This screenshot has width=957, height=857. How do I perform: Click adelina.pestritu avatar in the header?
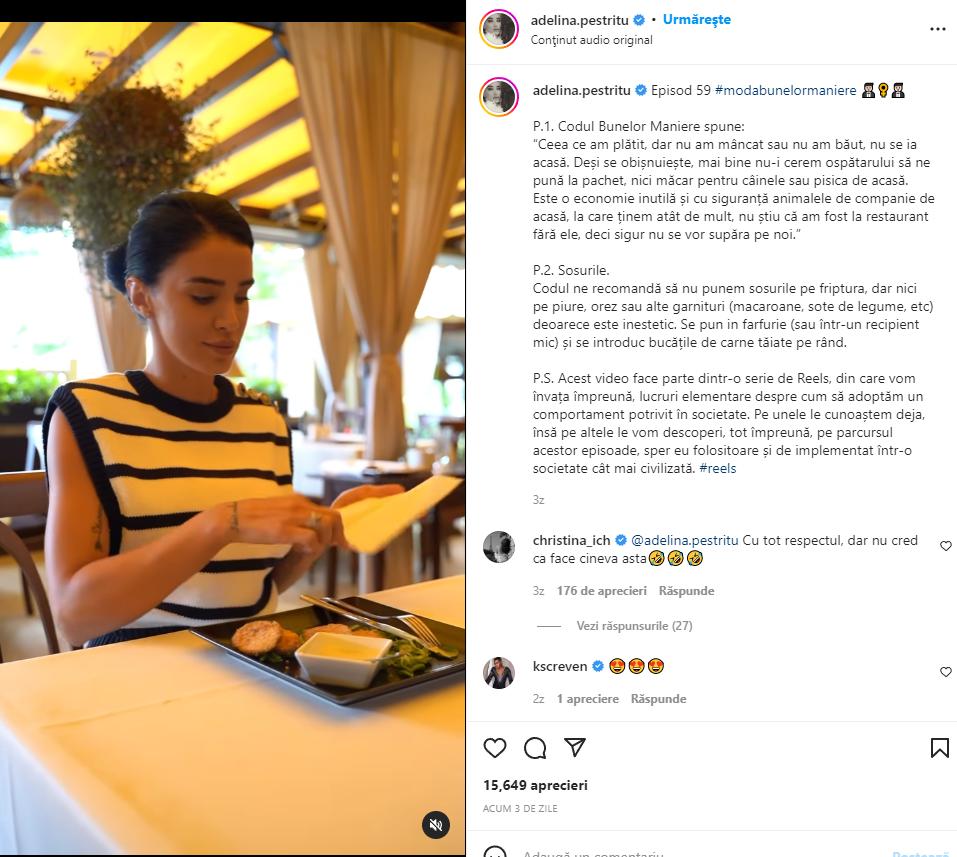499,29
